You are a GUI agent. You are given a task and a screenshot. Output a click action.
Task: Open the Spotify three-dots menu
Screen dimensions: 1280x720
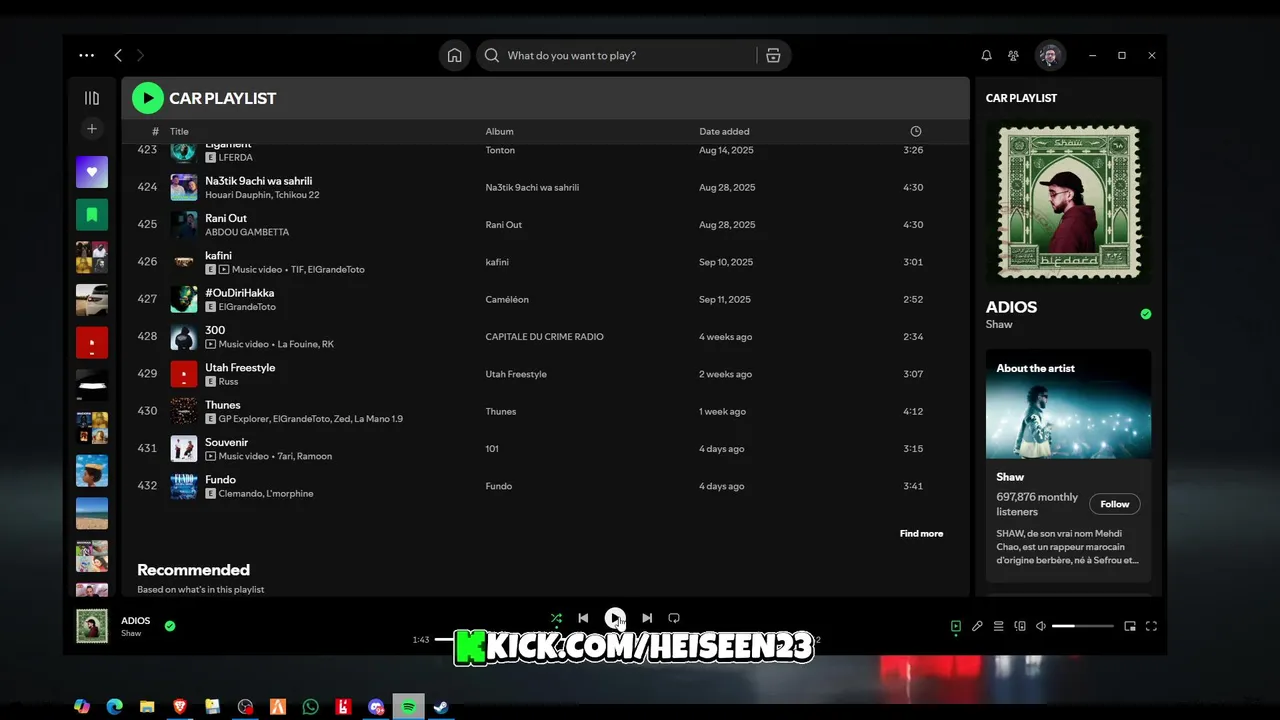coord(87,56)
